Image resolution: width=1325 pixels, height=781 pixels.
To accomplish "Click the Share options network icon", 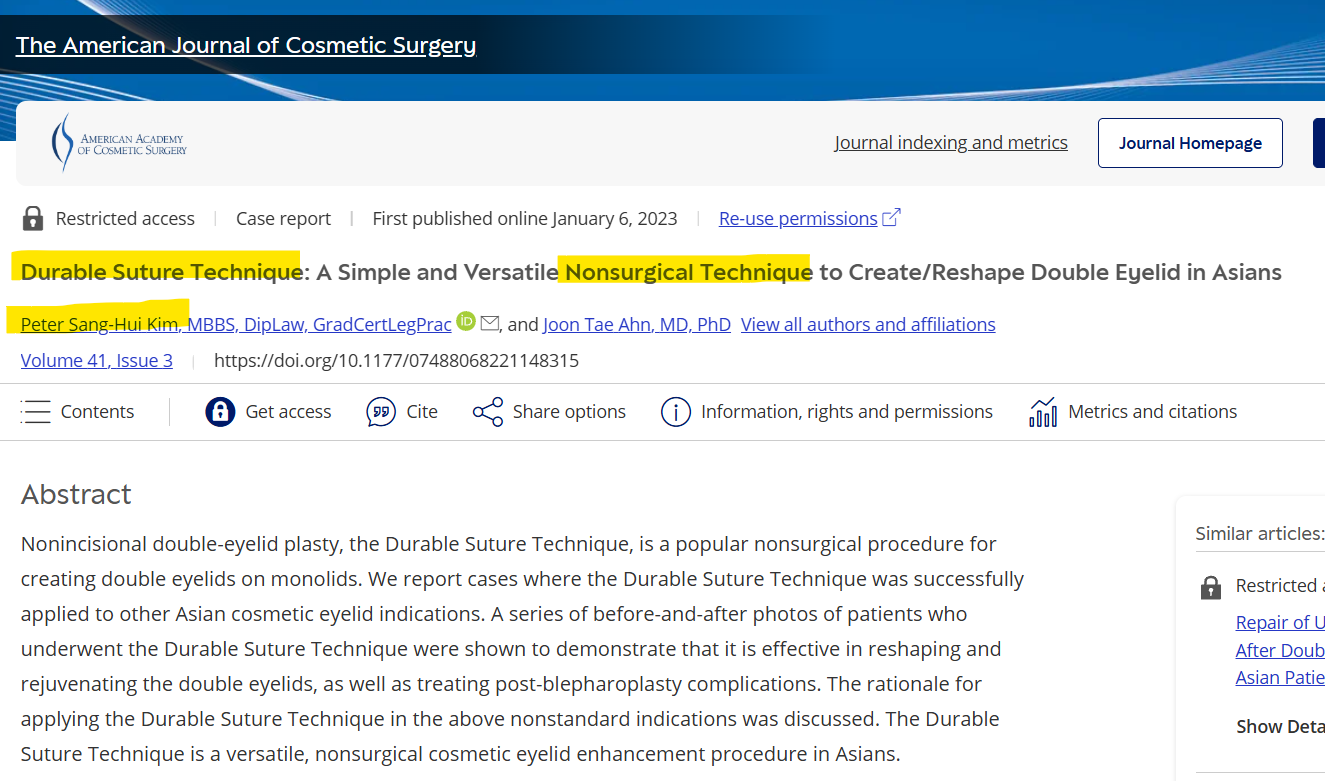I will click(487, 412).
